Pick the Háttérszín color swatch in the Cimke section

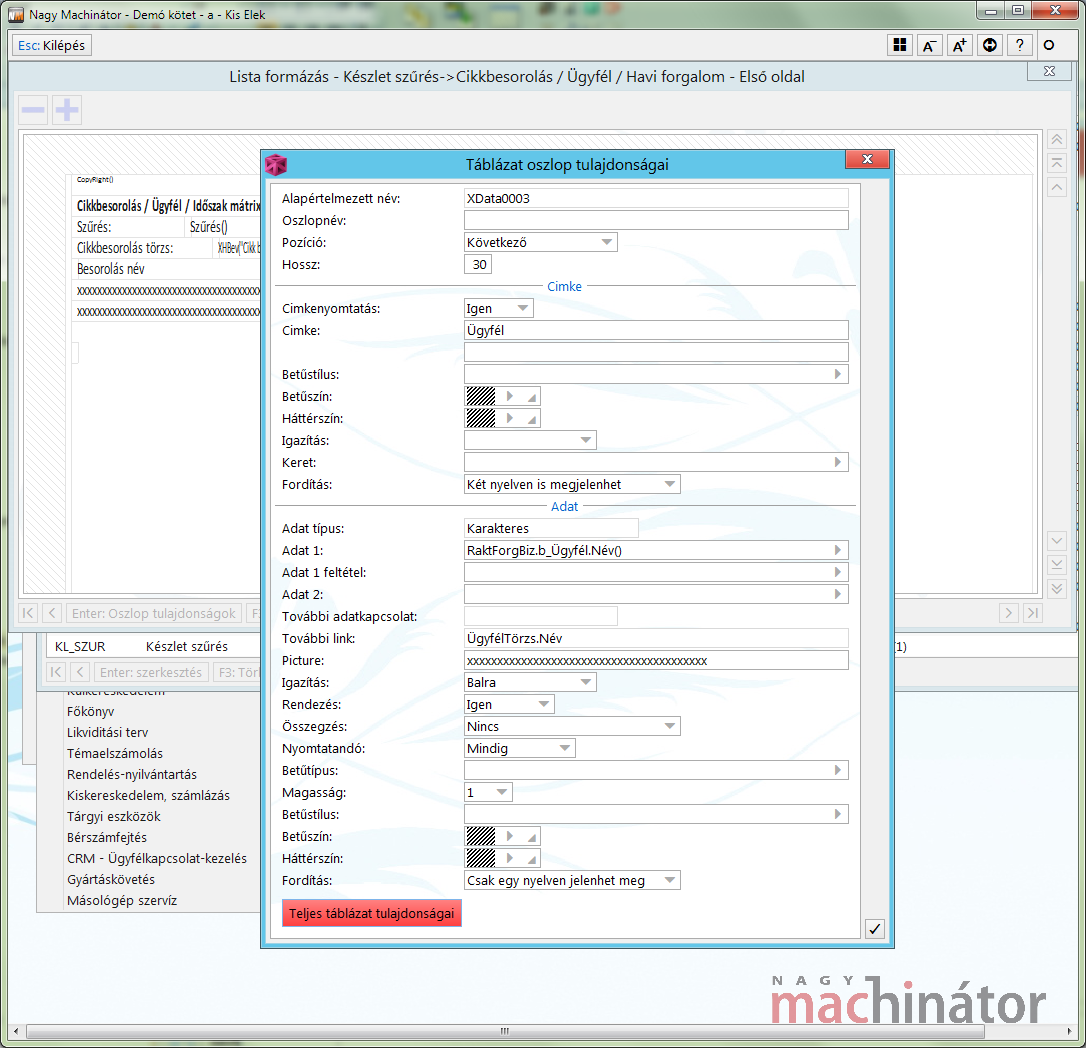coord(481,418)
